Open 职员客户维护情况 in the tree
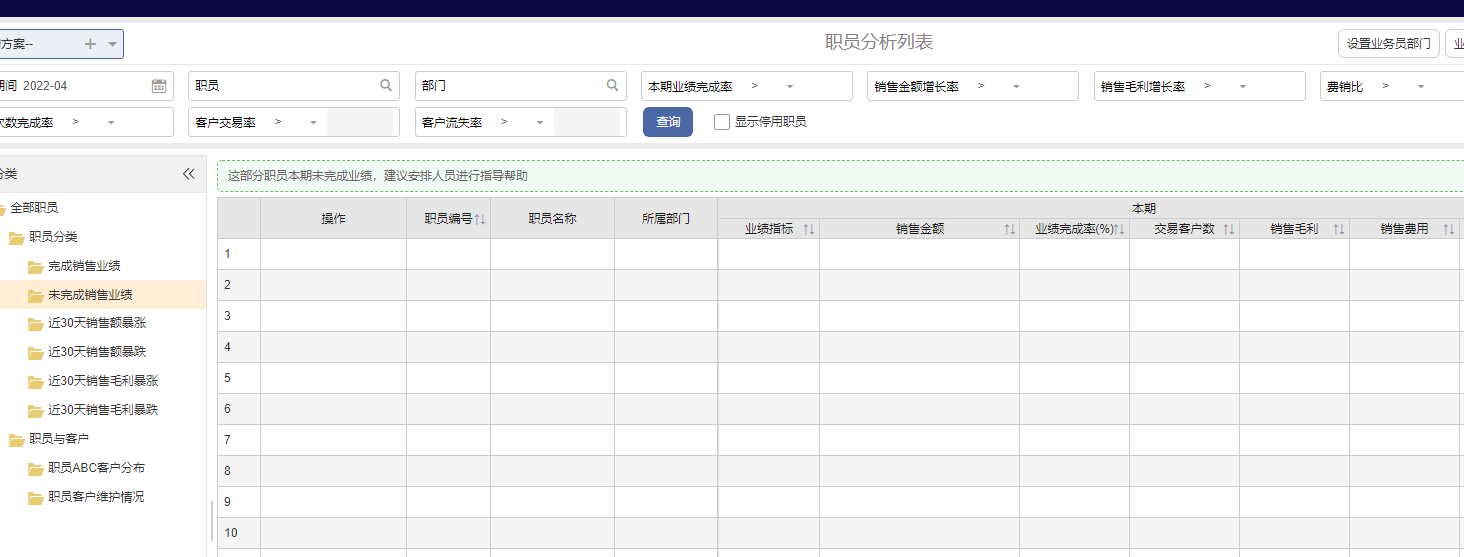Image resolution: width=1464 pixels, height=557 pixels. tap(96, 497)
